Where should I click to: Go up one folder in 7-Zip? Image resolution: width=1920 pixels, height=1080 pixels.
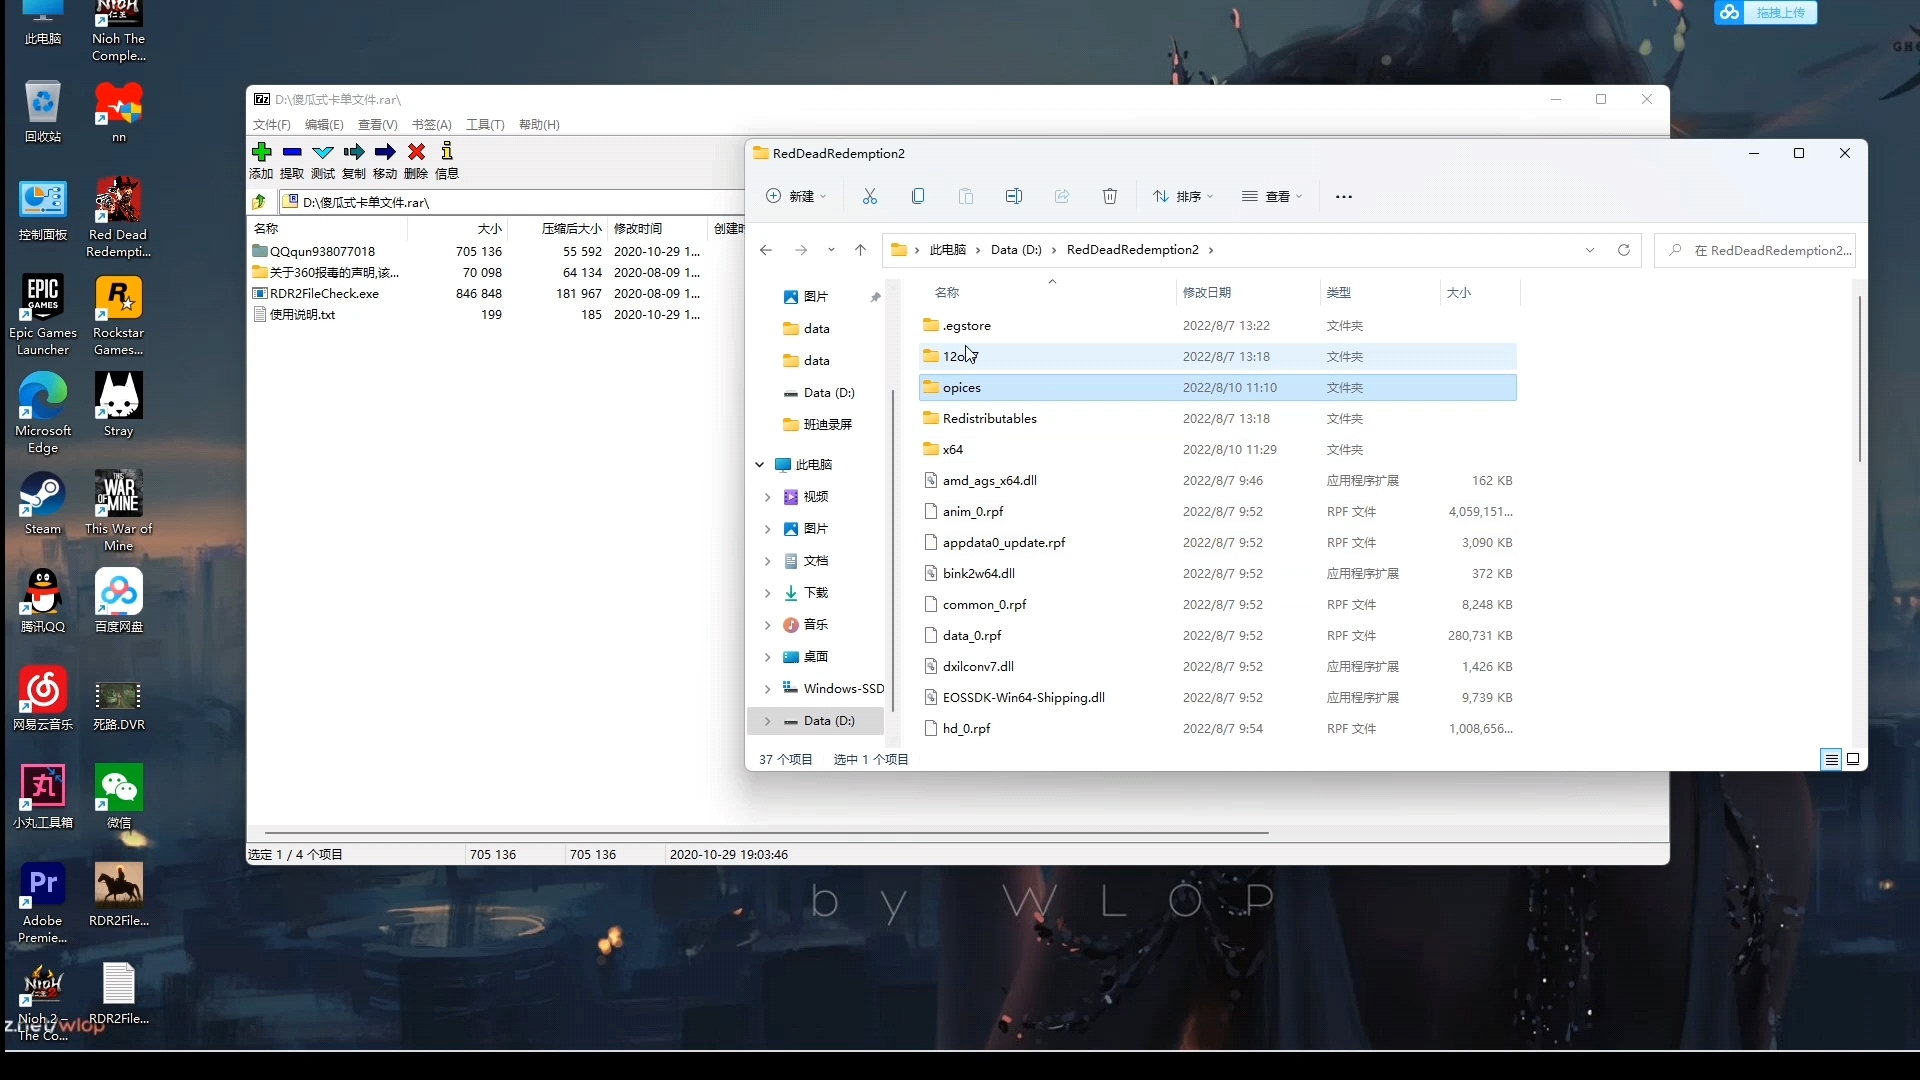tap(260, 202)
